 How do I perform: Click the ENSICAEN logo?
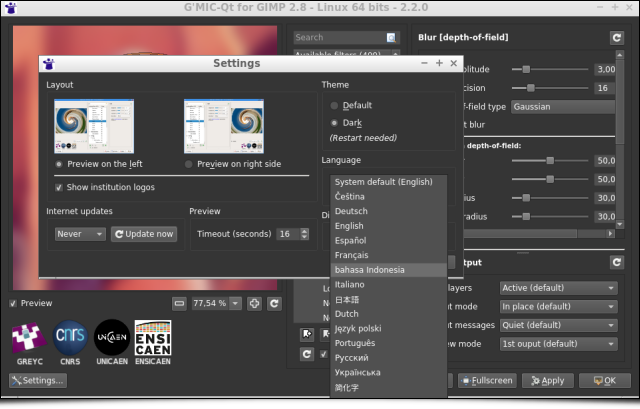pos(153,343)
